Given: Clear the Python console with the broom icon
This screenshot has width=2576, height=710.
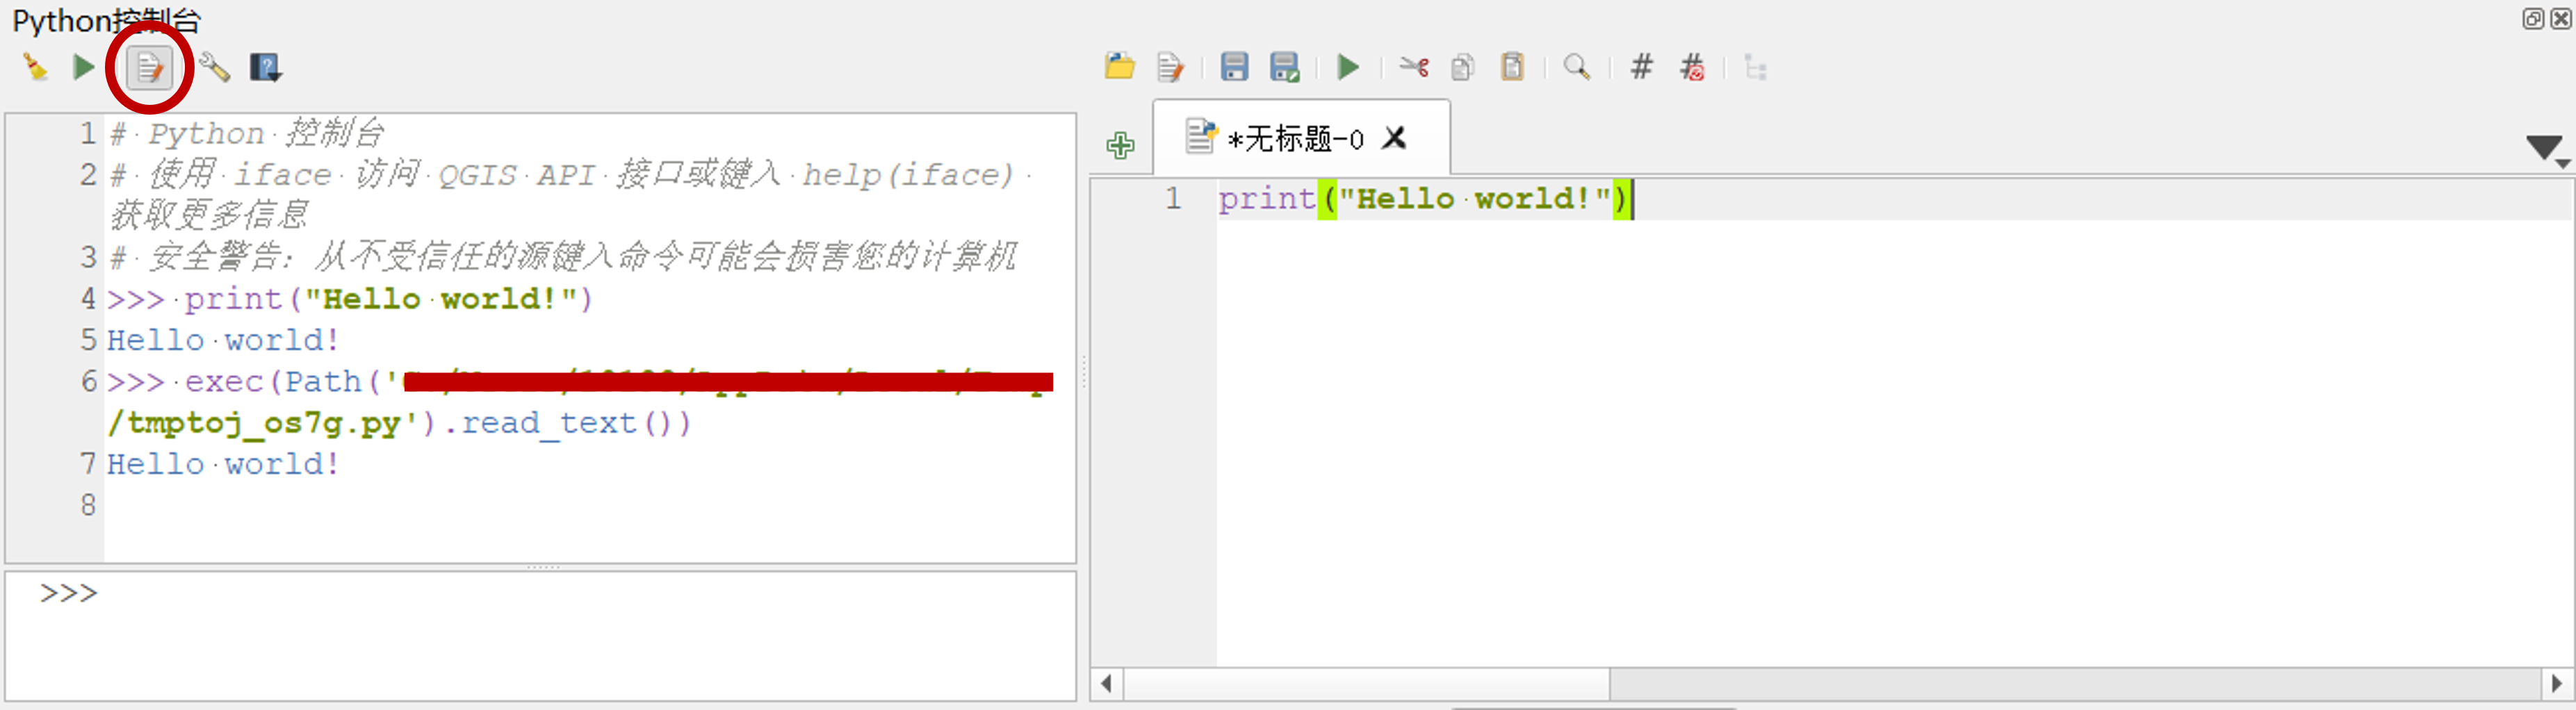Looking at the screenshot, I should [35, 68].
